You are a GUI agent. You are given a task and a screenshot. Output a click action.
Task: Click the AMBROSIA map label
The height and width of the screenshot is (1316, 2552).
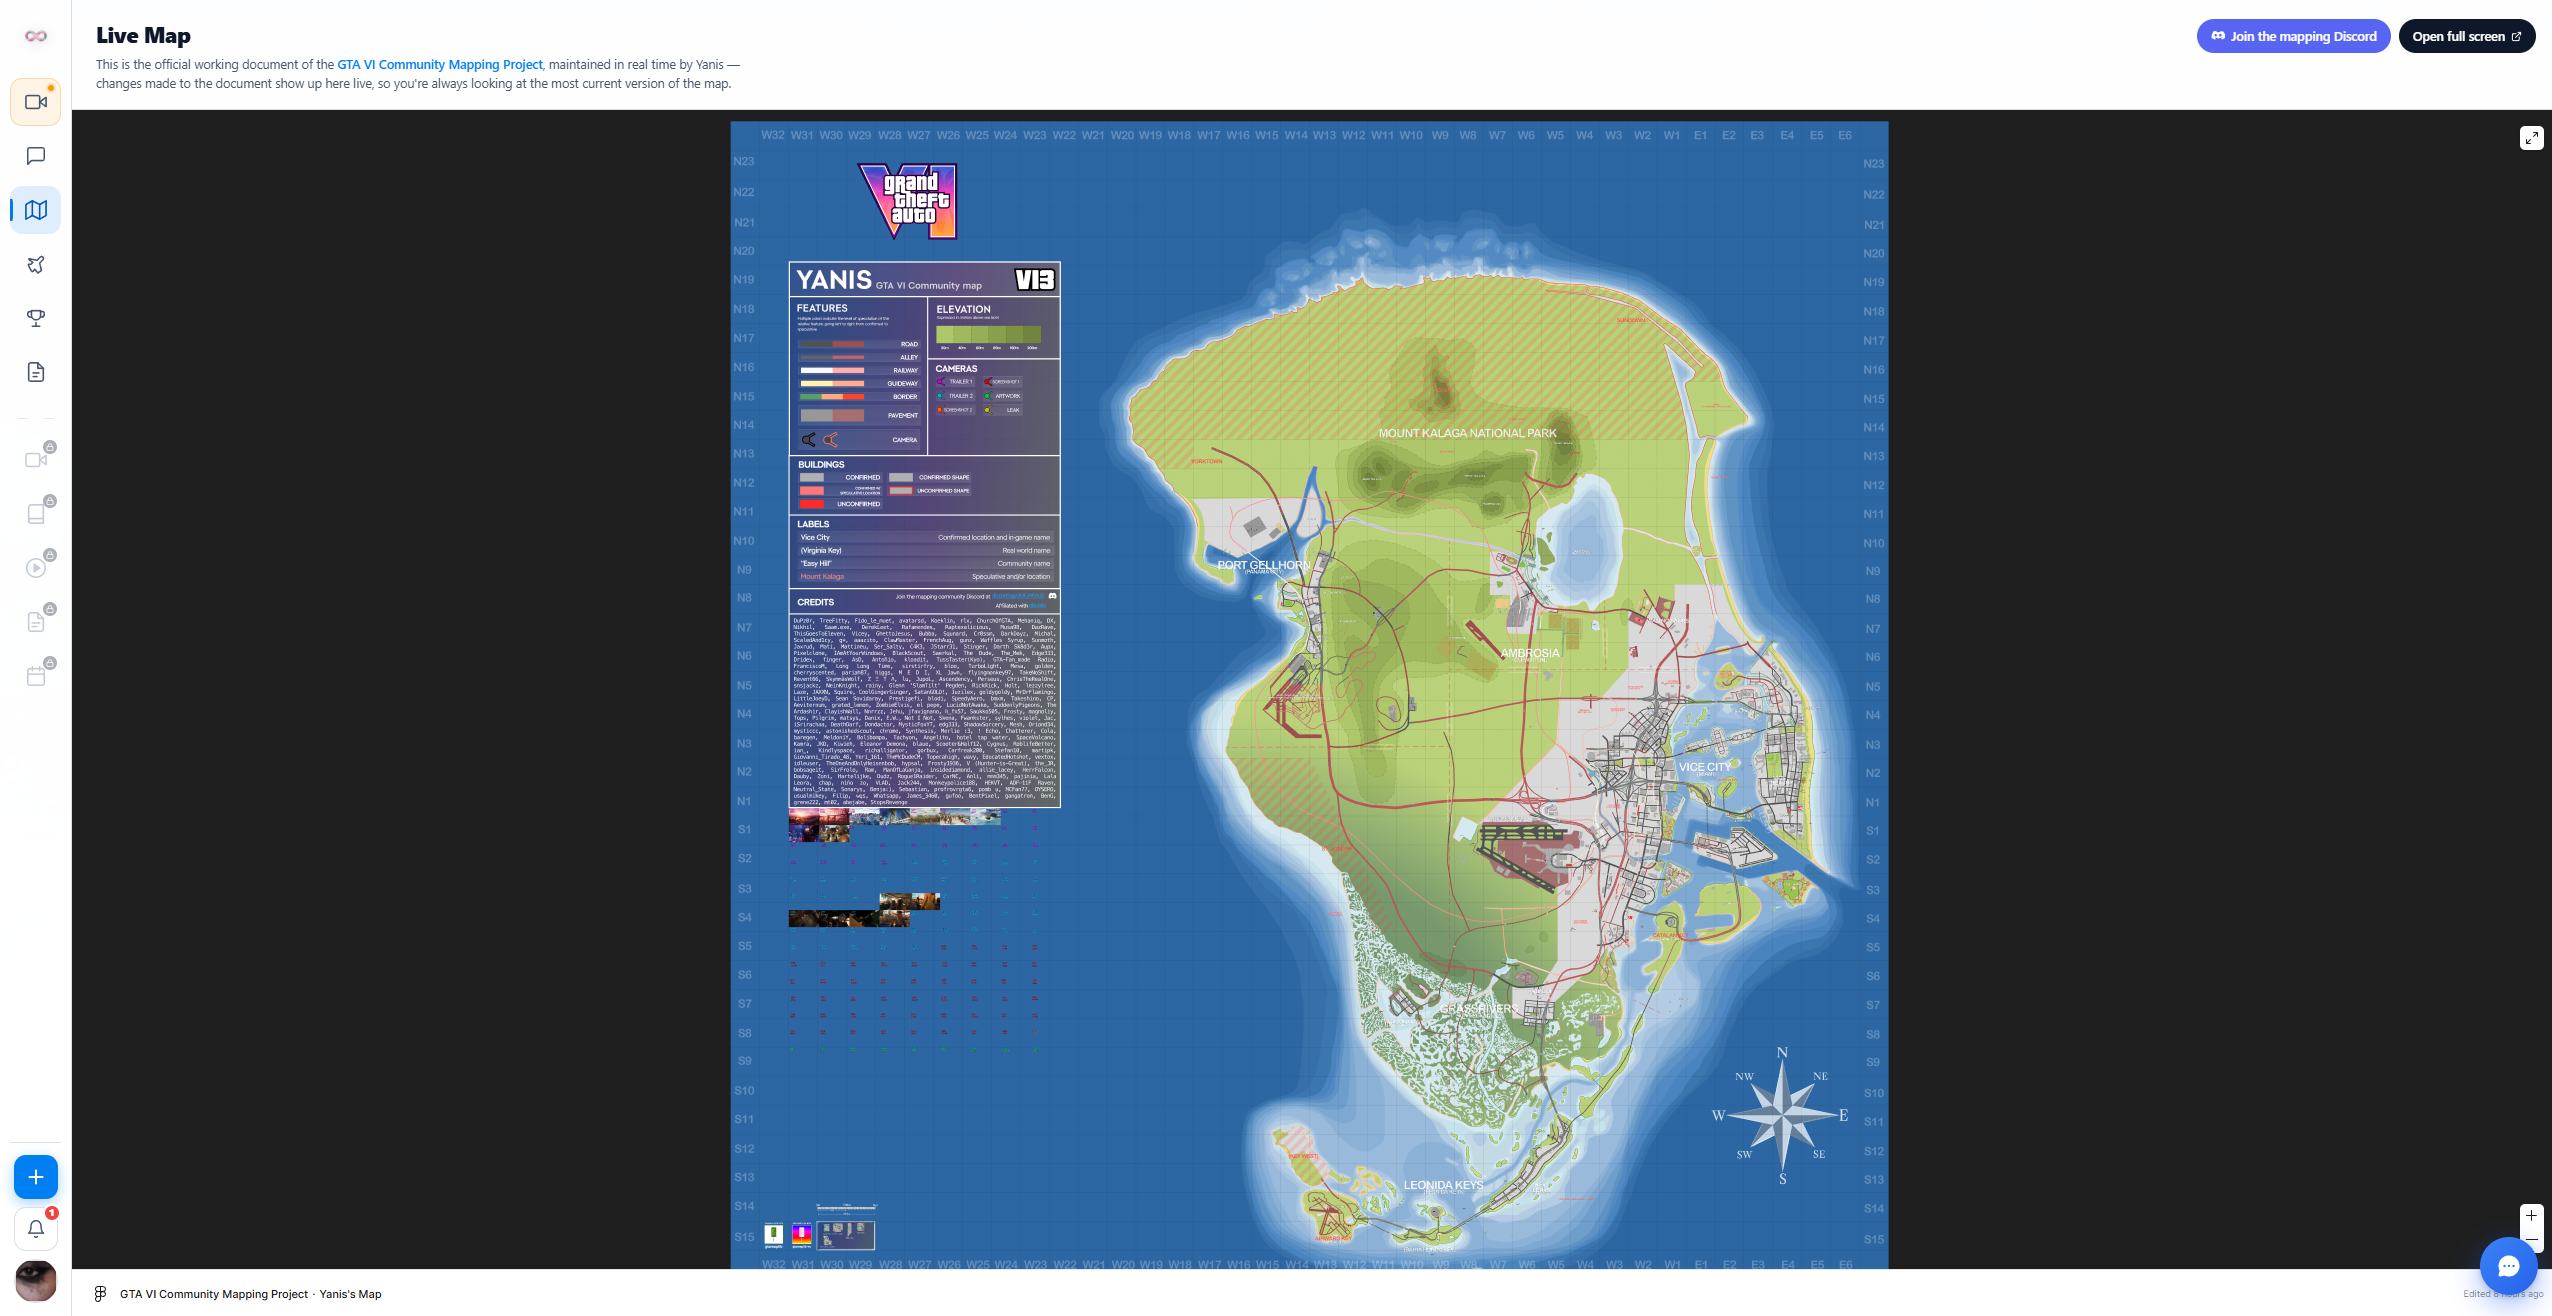click(1529, 653)
